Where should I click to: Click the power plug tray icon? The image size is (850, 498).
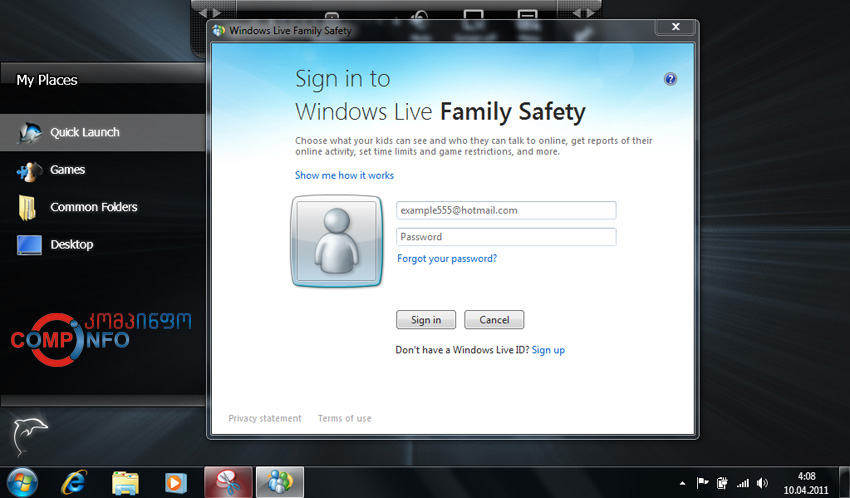coord(722,483)
